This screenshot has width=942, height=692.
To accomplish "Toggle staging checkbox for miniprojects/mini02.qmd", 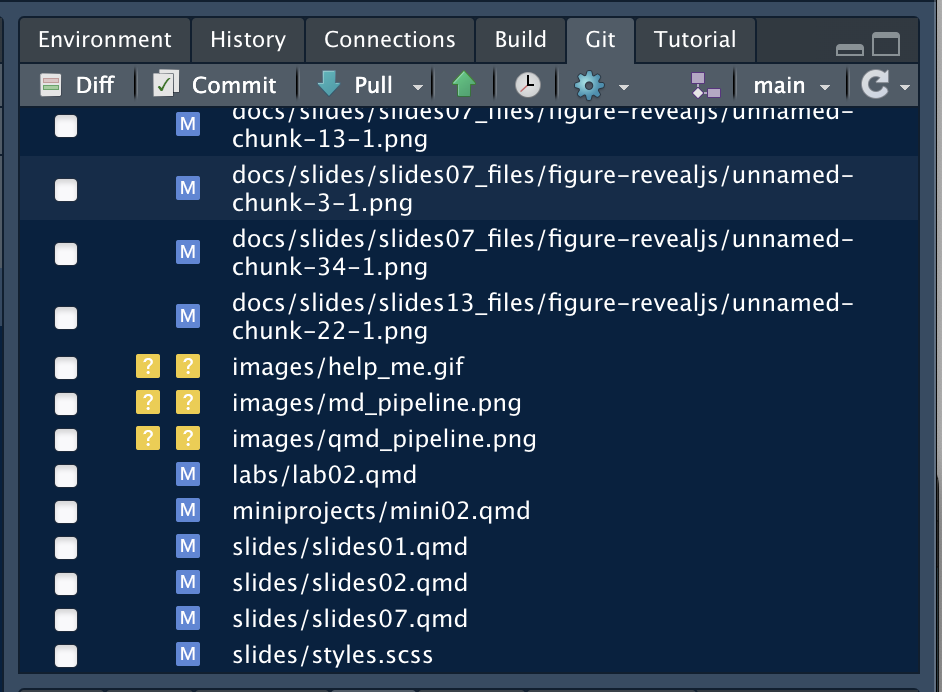I will [x=66, y=512].
